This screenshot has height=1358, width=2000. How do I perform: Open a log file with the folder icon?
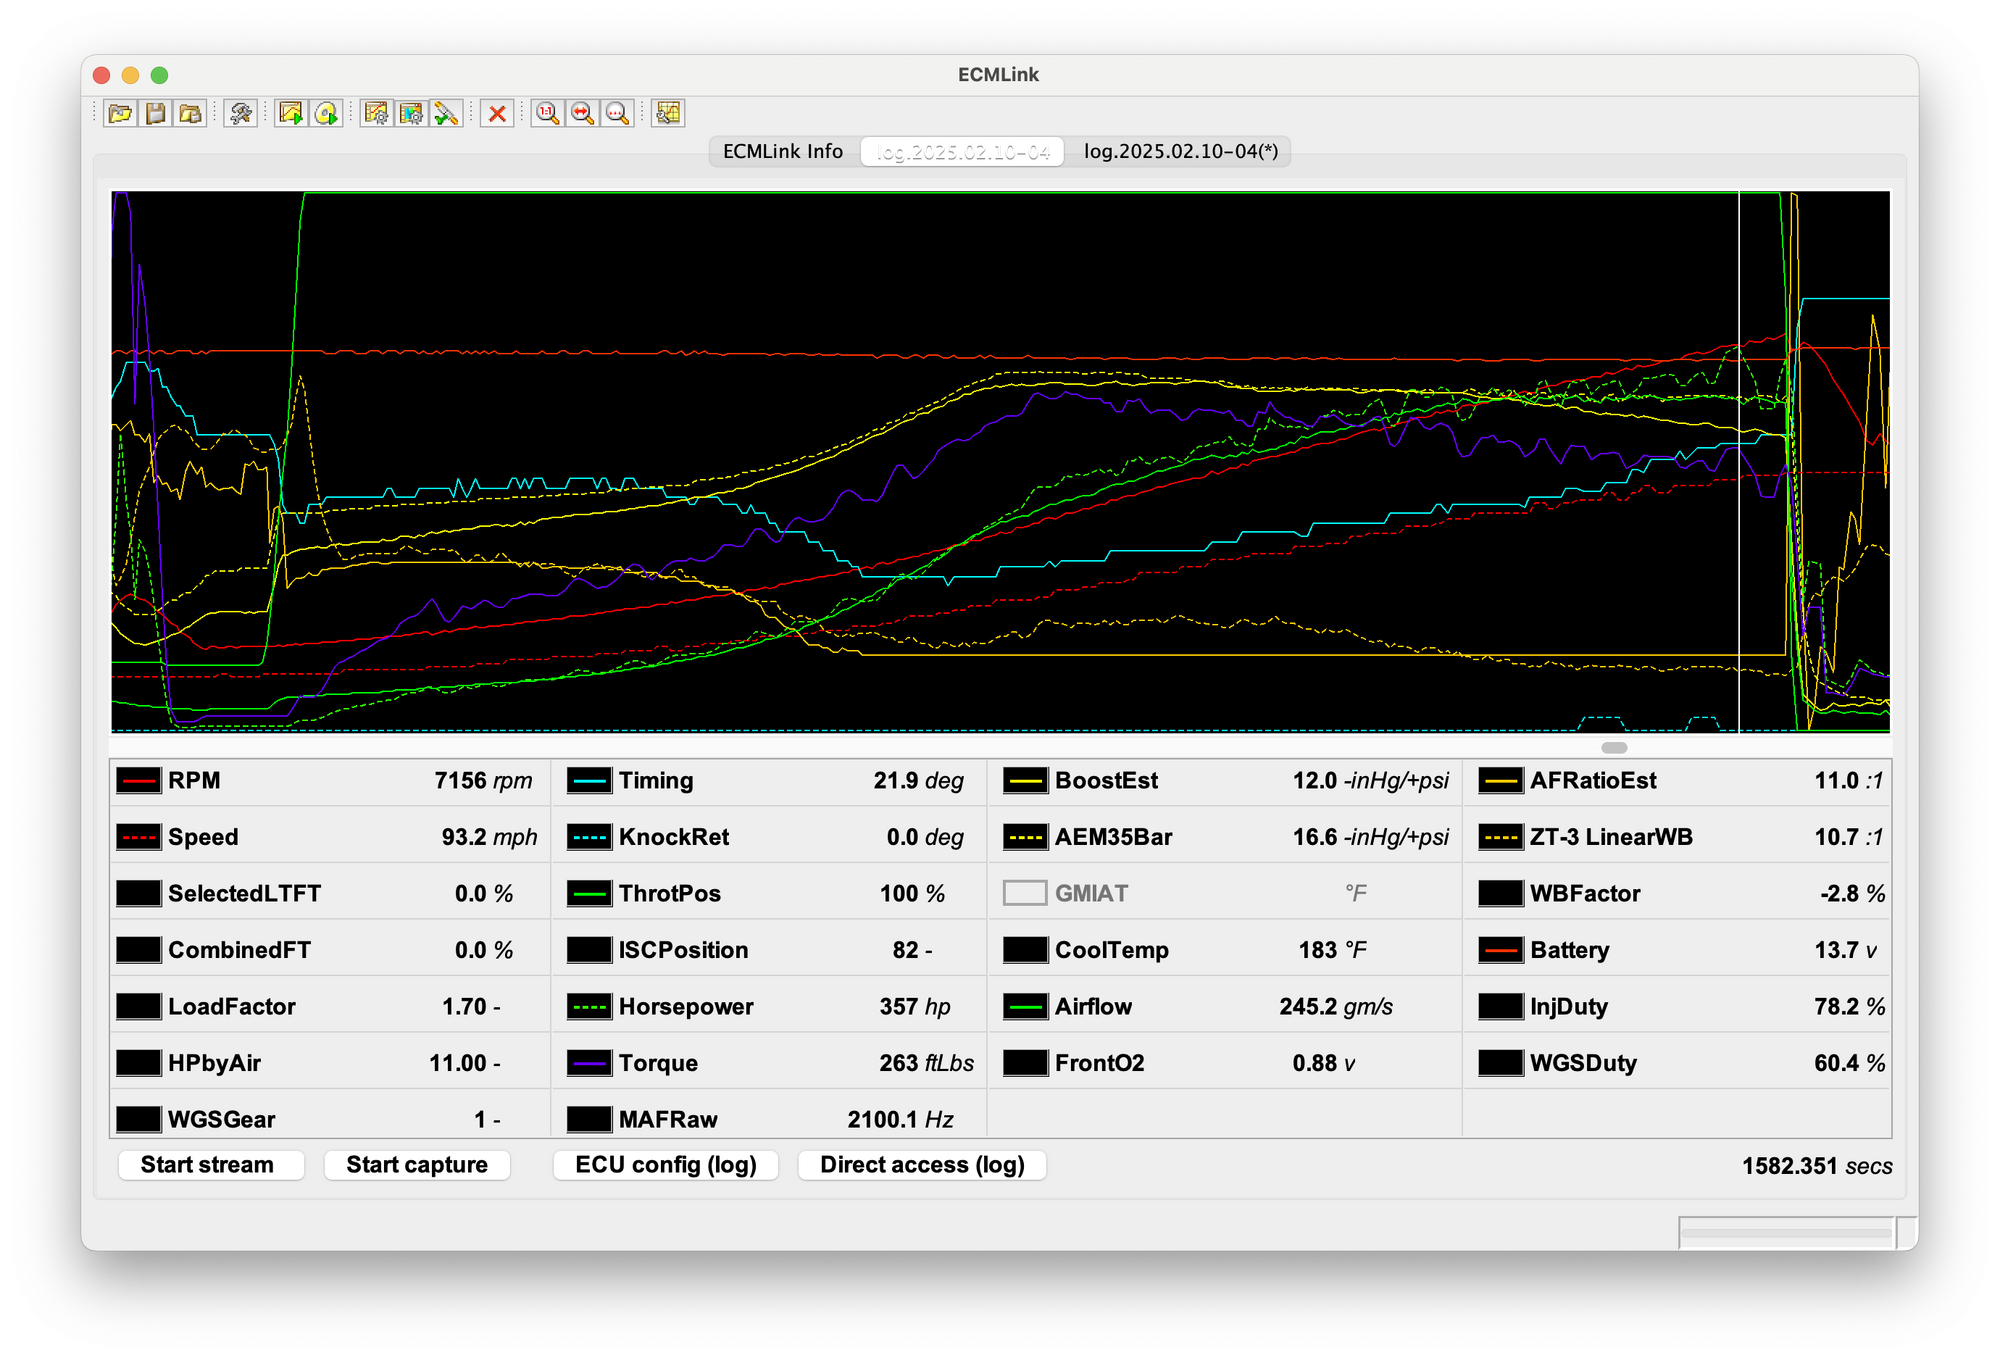click(x=120, y=113)
